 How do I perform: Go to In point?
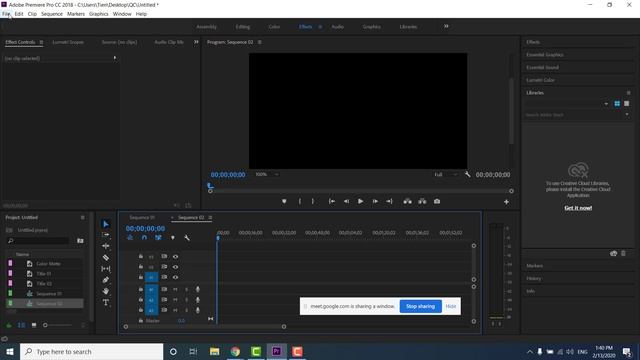point(332,201)
